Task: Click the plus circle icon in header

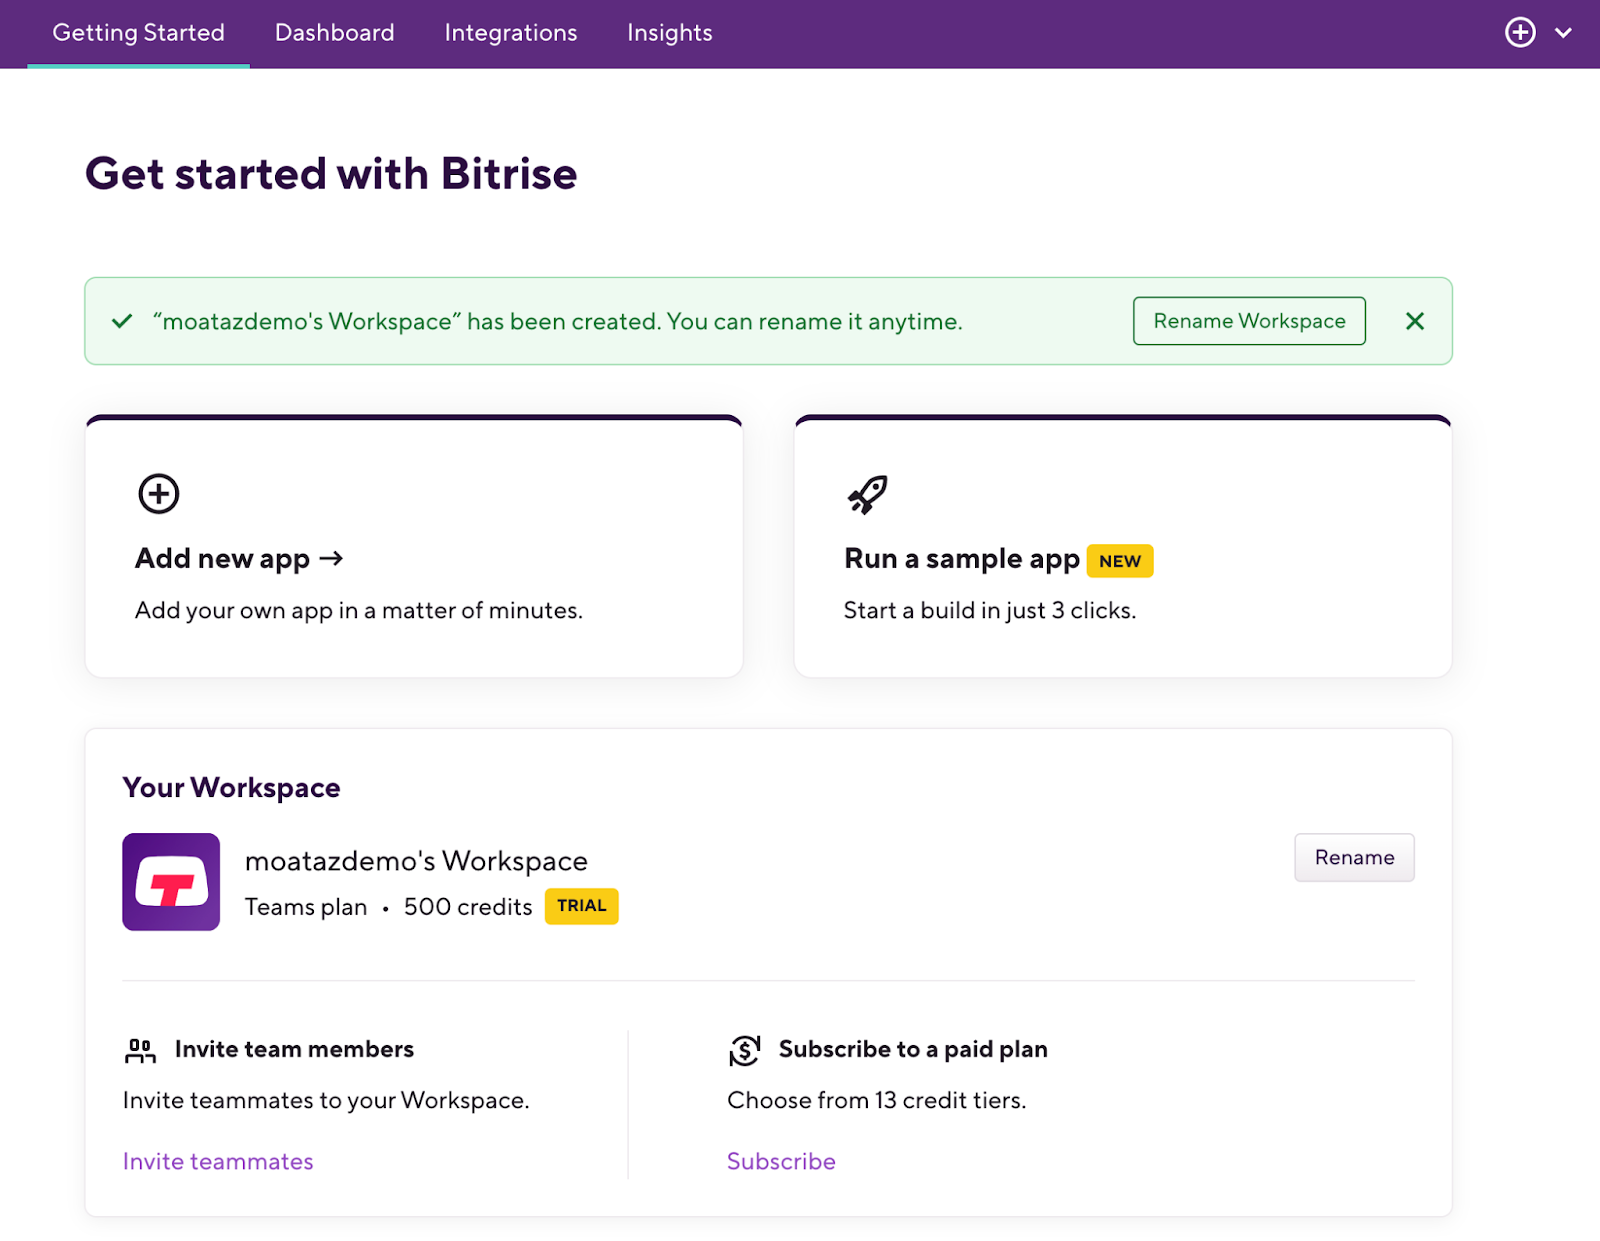Action: pos(1520,33)
